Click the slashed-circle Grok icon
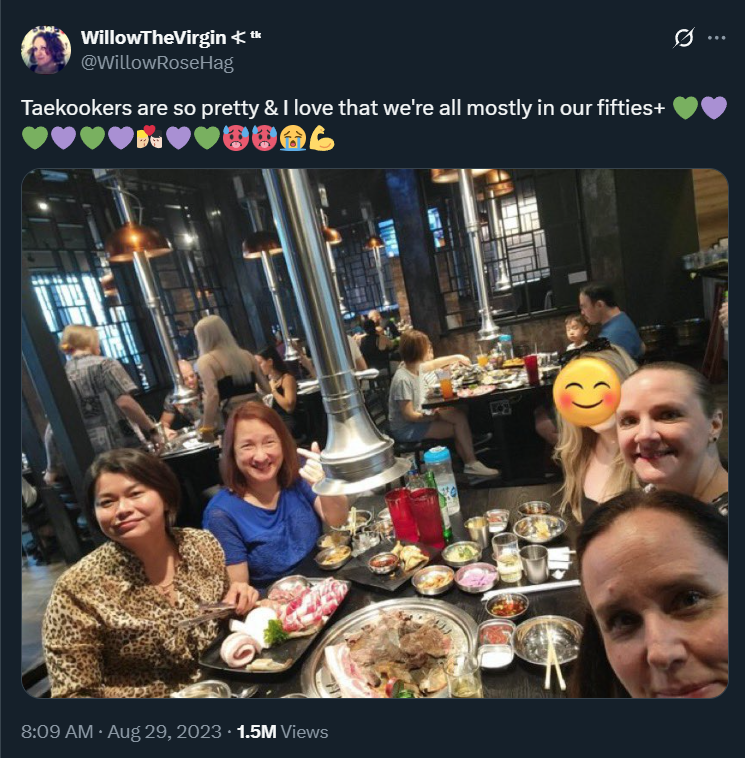Screen dimensions: 745x758 (x=684, y=38)
